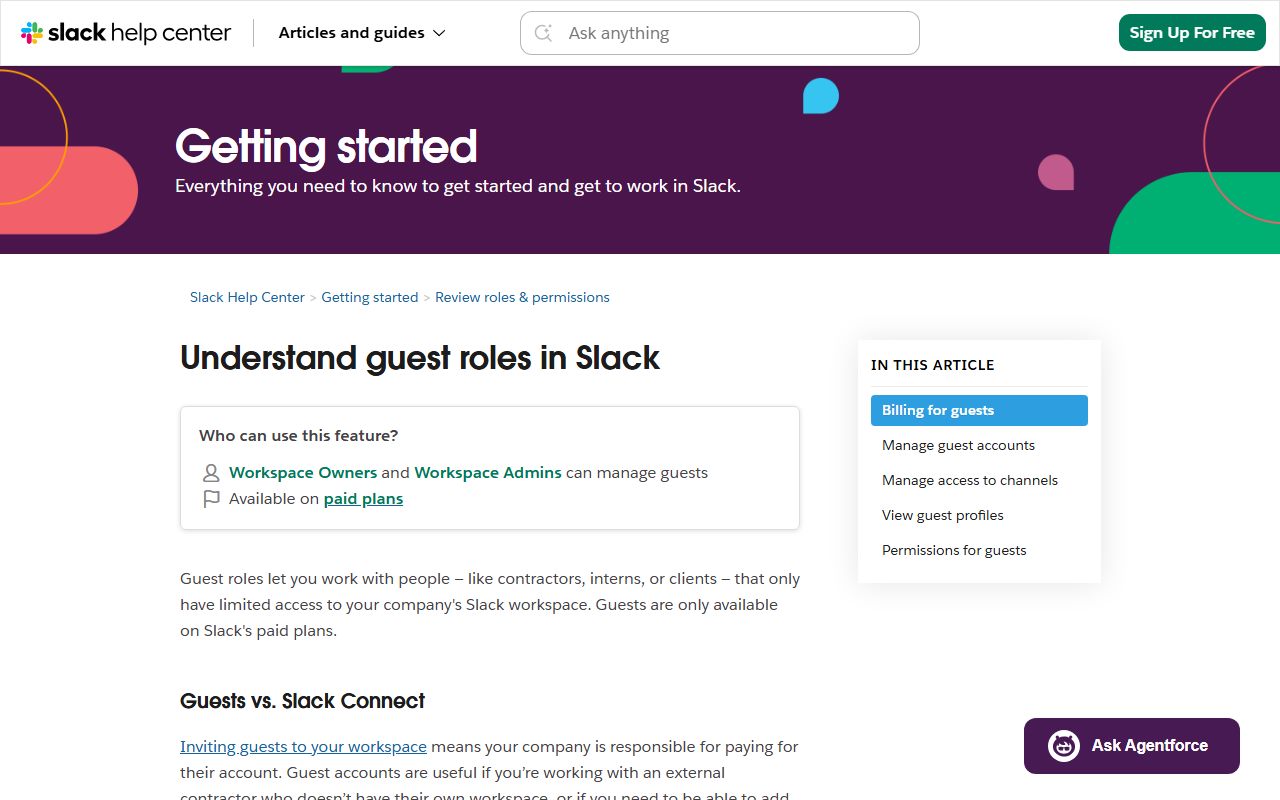This screenshot has width=1280, height=800.
Task: Open Getting started breadcrumb link
Action: [x=370, y=297]
